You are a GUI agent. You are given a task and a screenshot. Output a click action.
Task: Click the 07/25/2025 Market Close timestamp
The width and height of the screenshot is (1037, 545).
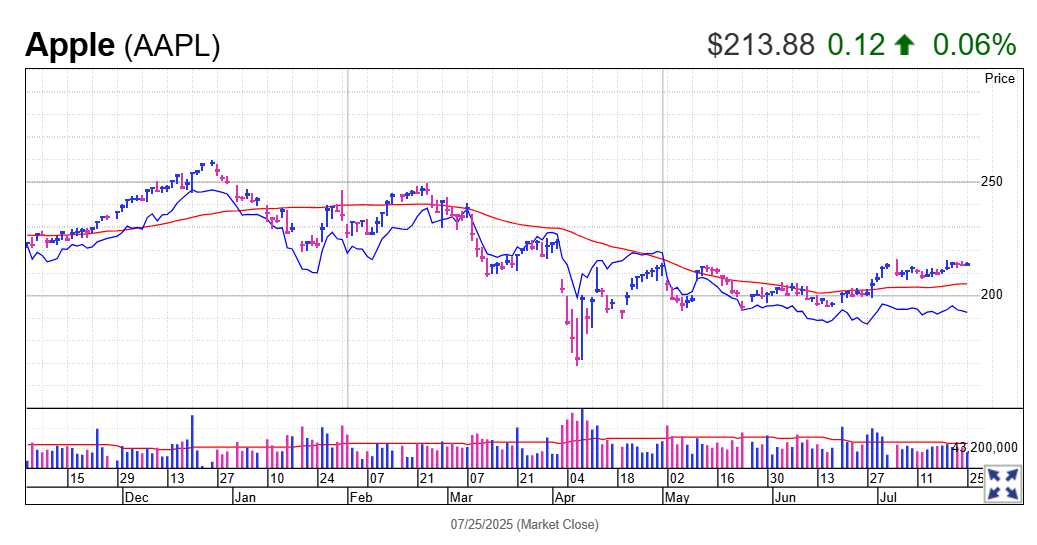coord(524,524)
